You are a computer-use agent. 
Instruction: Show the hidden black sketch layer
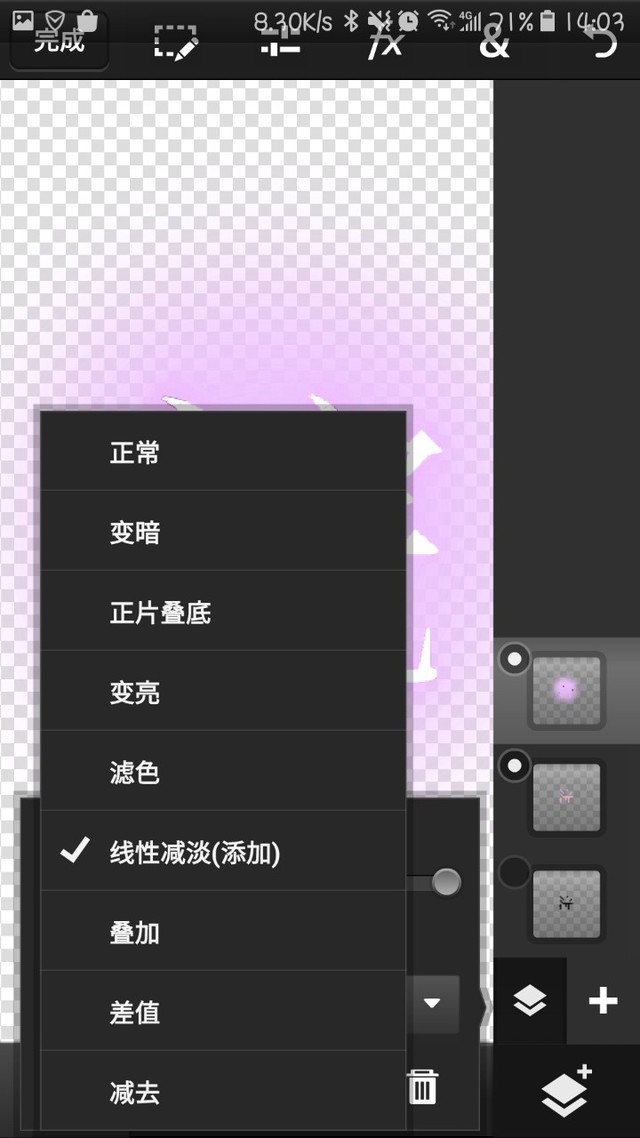pos(514,872)
